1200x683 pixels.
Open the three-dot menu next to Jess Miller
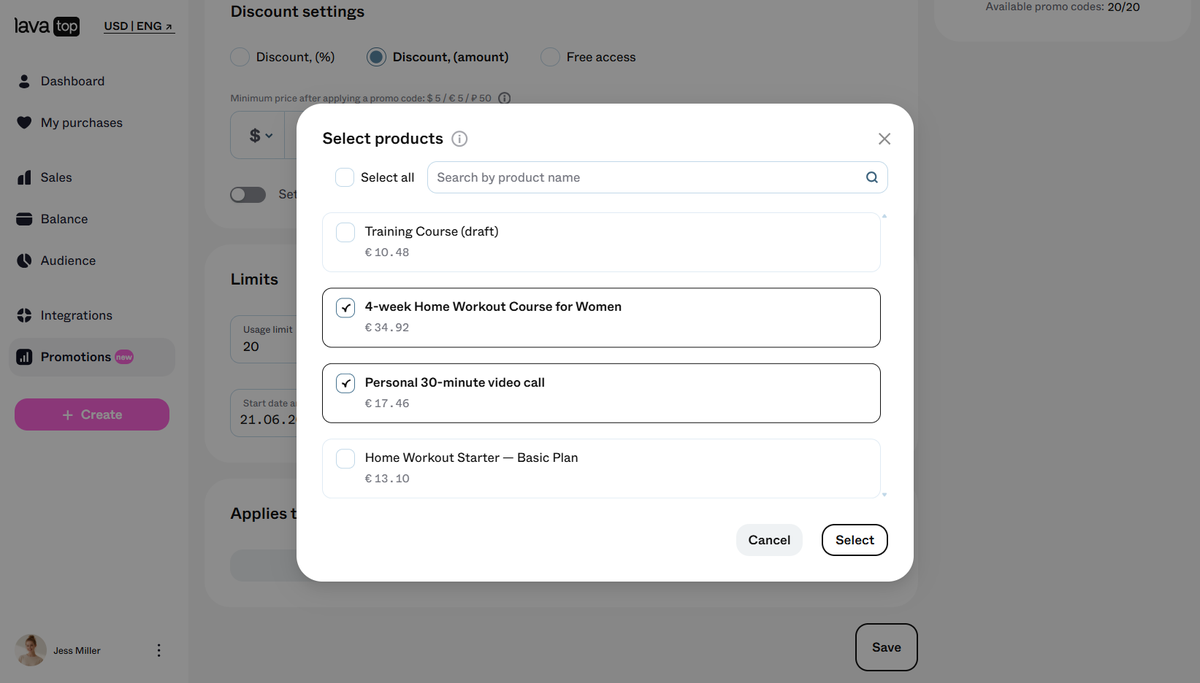(x=159, y=650)
